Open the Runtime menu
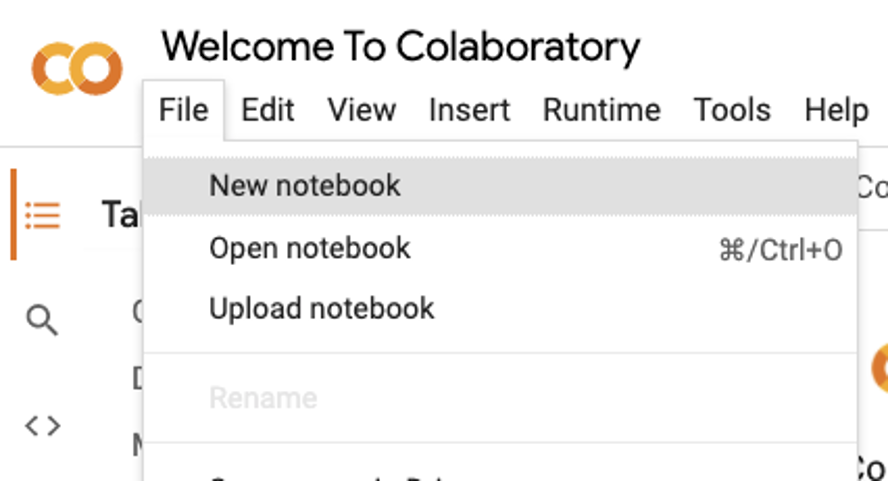This screenshot has height=481, width=889. (602, 110)
